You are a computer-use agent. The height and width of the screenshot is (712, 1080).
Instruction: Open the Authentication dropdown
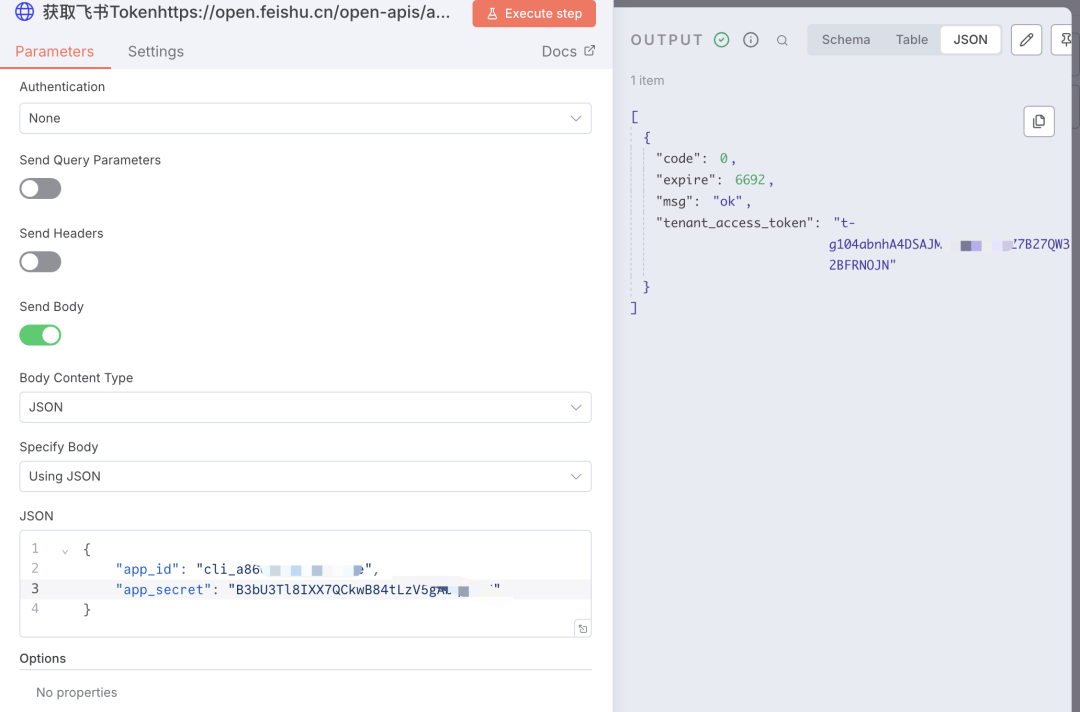305,118
